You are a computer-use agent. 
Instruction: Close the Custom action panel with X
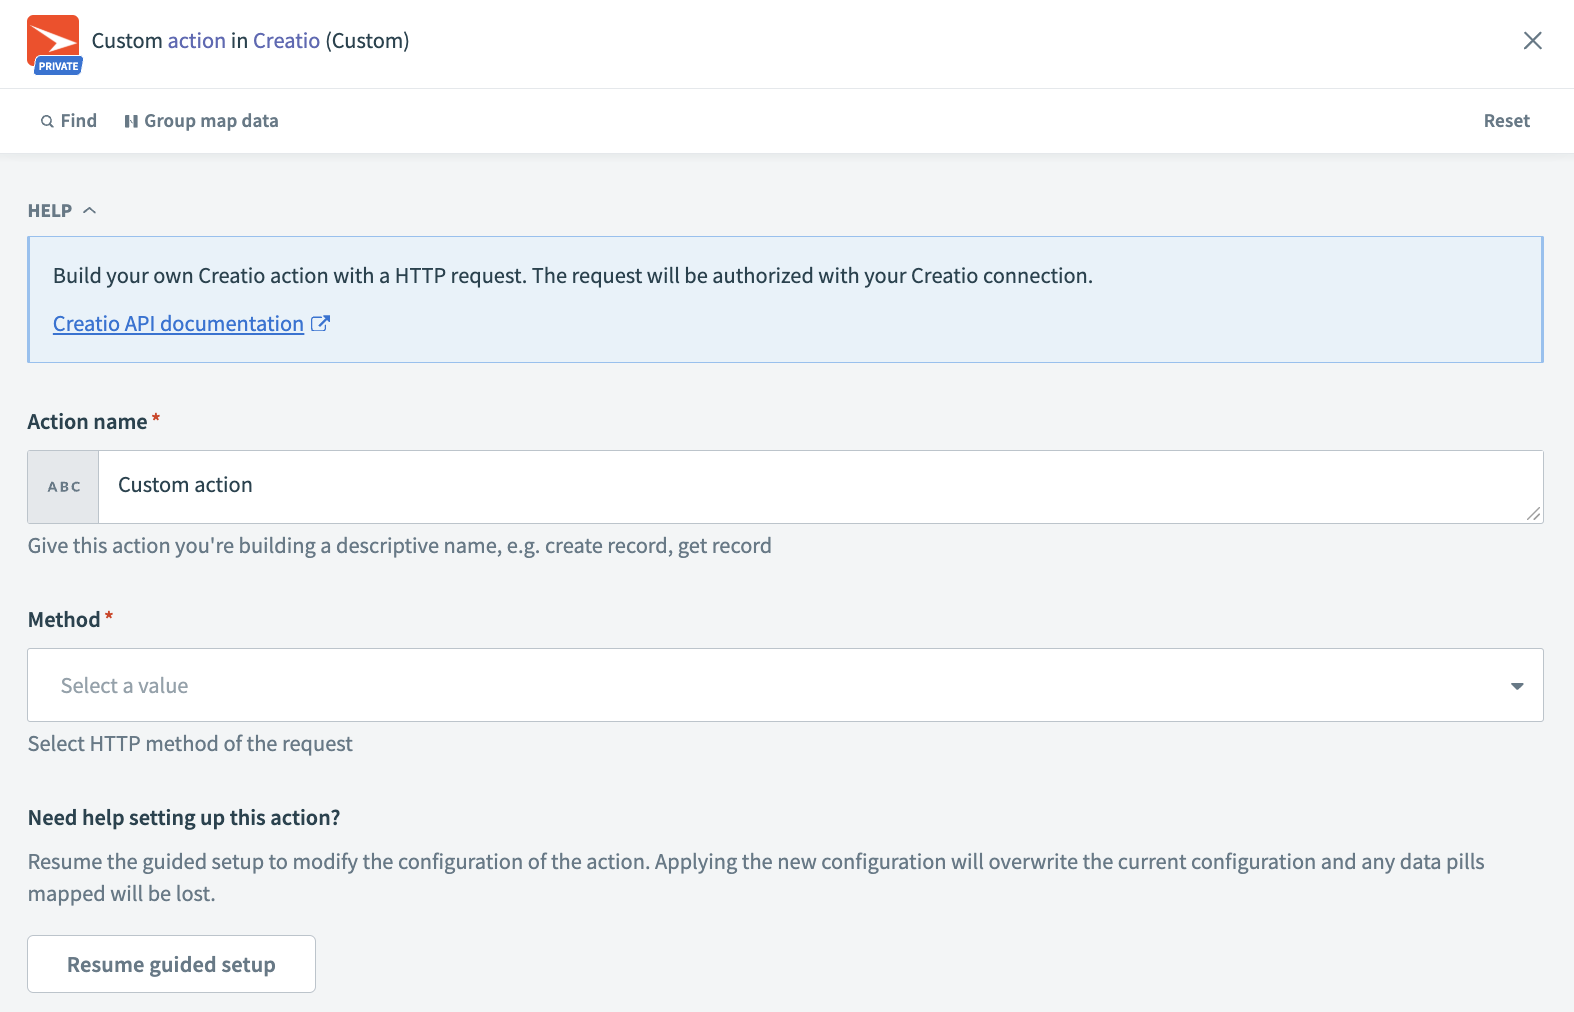[x=1532, y=41]
